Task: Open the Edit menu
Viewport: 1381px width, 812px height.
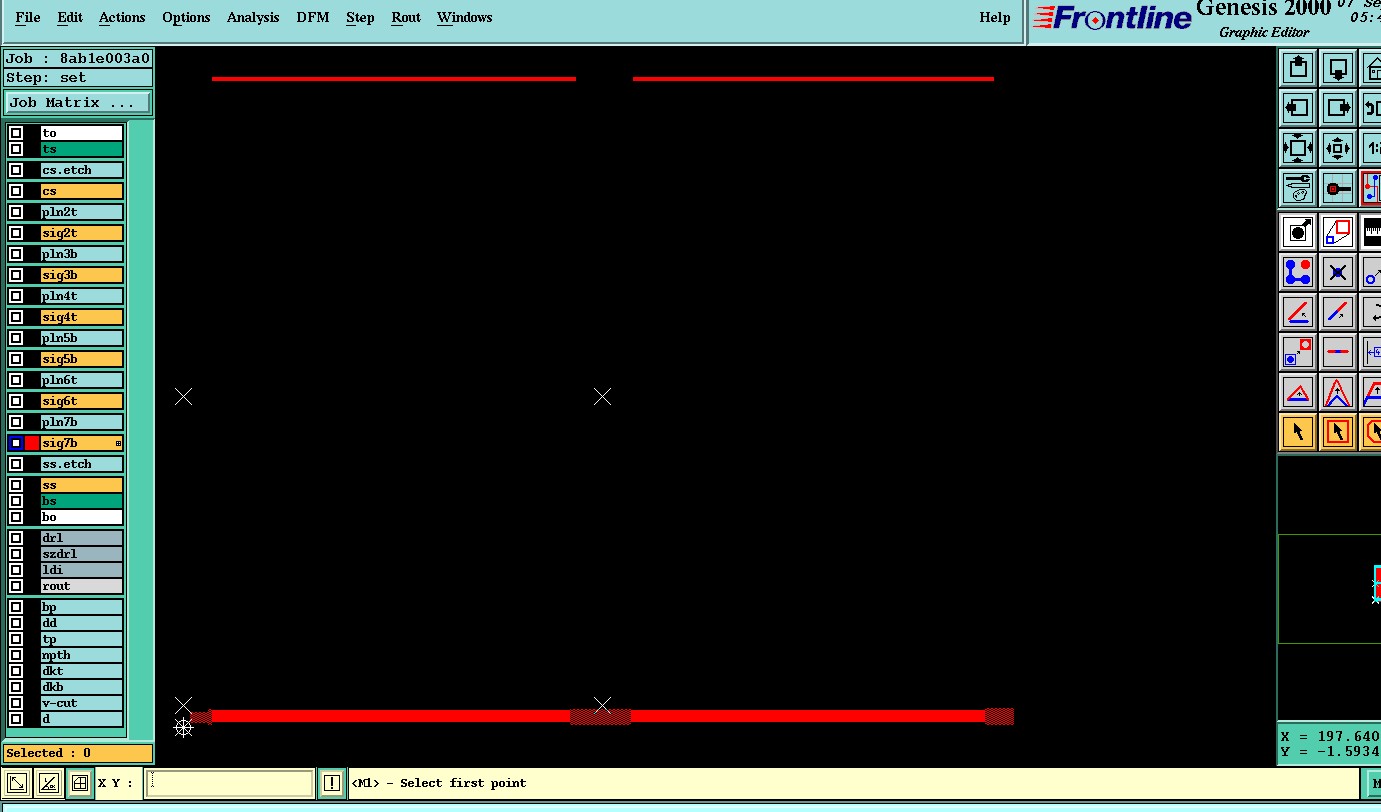Action: click(x=70, y=17)
